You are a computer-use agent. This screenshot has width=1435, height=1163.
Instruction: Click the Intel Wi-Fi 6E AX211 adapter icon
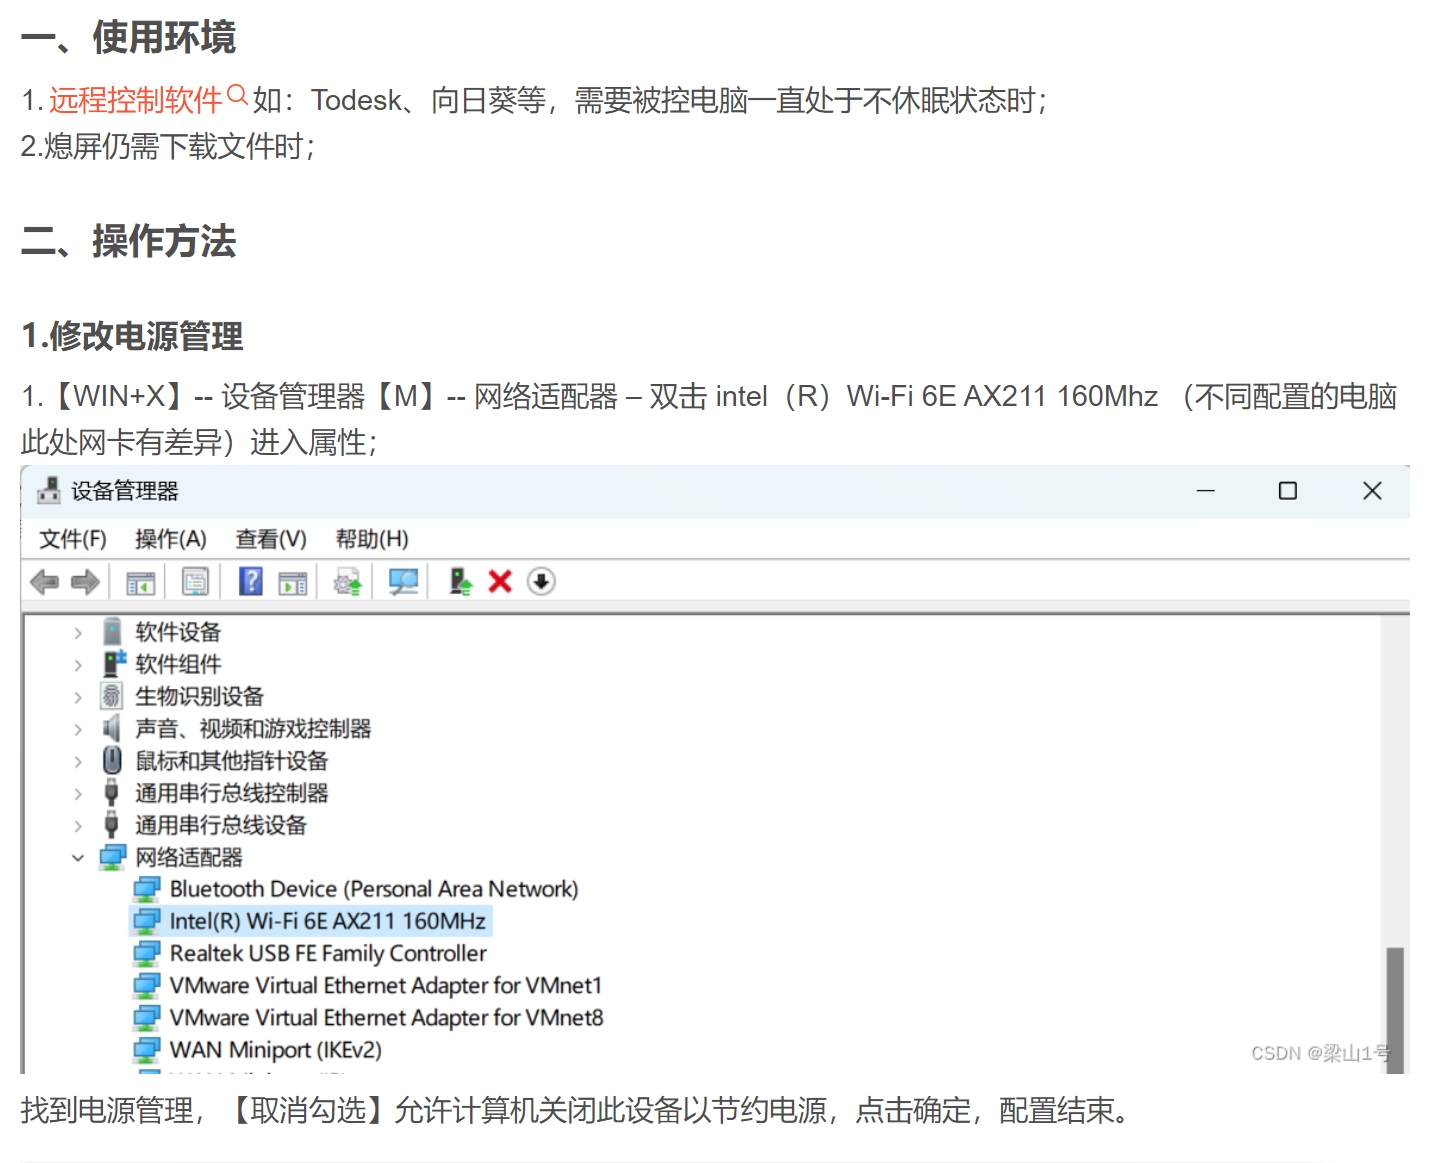point(147,921)
